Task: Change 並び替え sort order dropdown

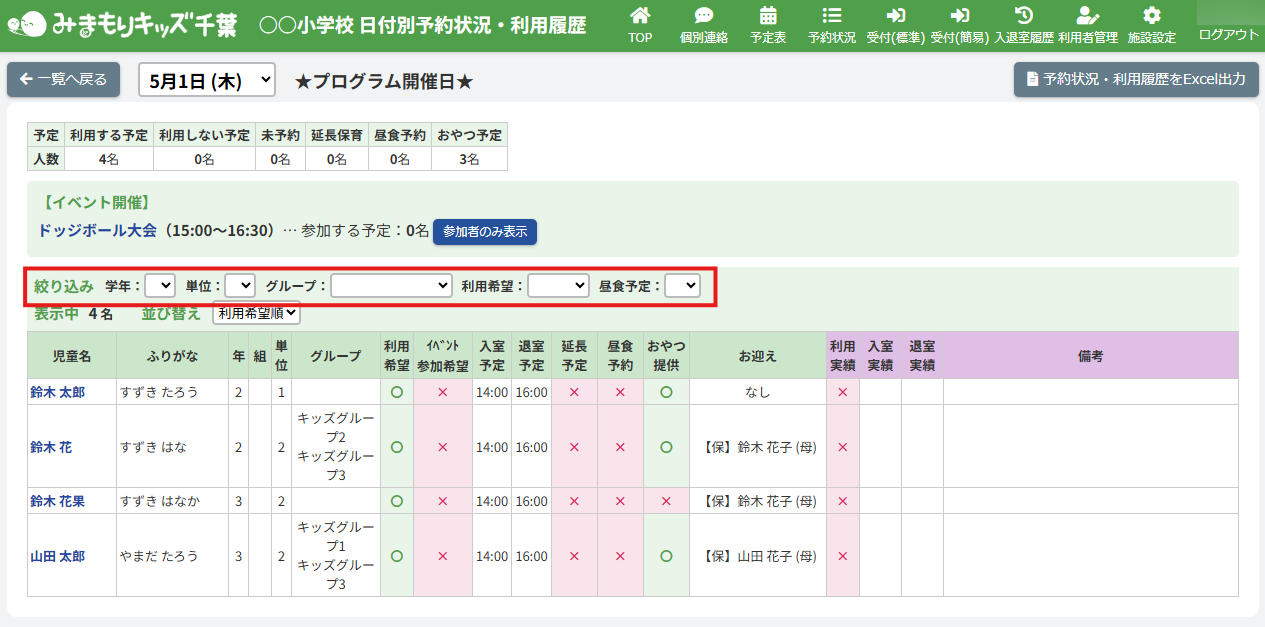Action: coord(257,313)
